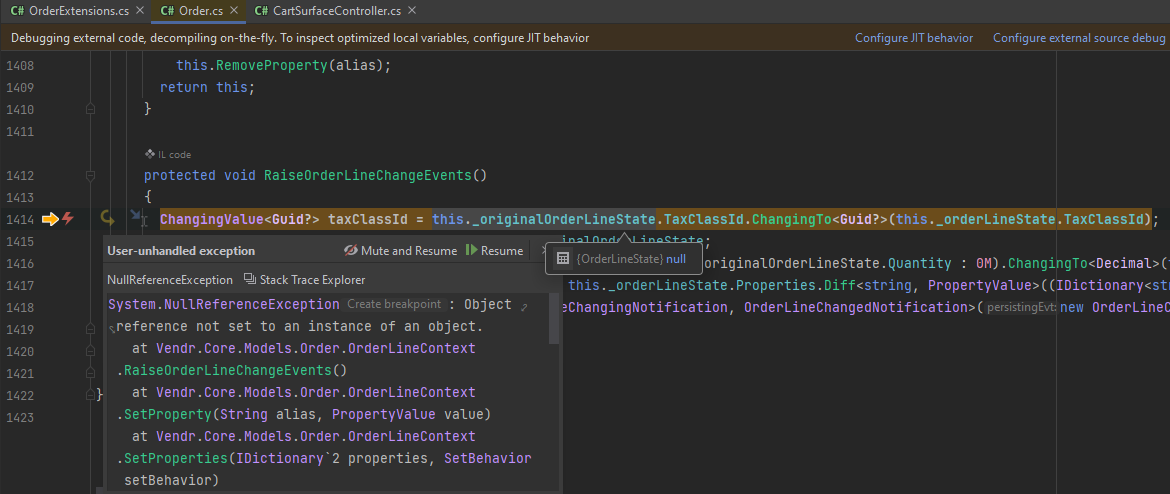Click line number 1423 in gutter

coord(20,416)
